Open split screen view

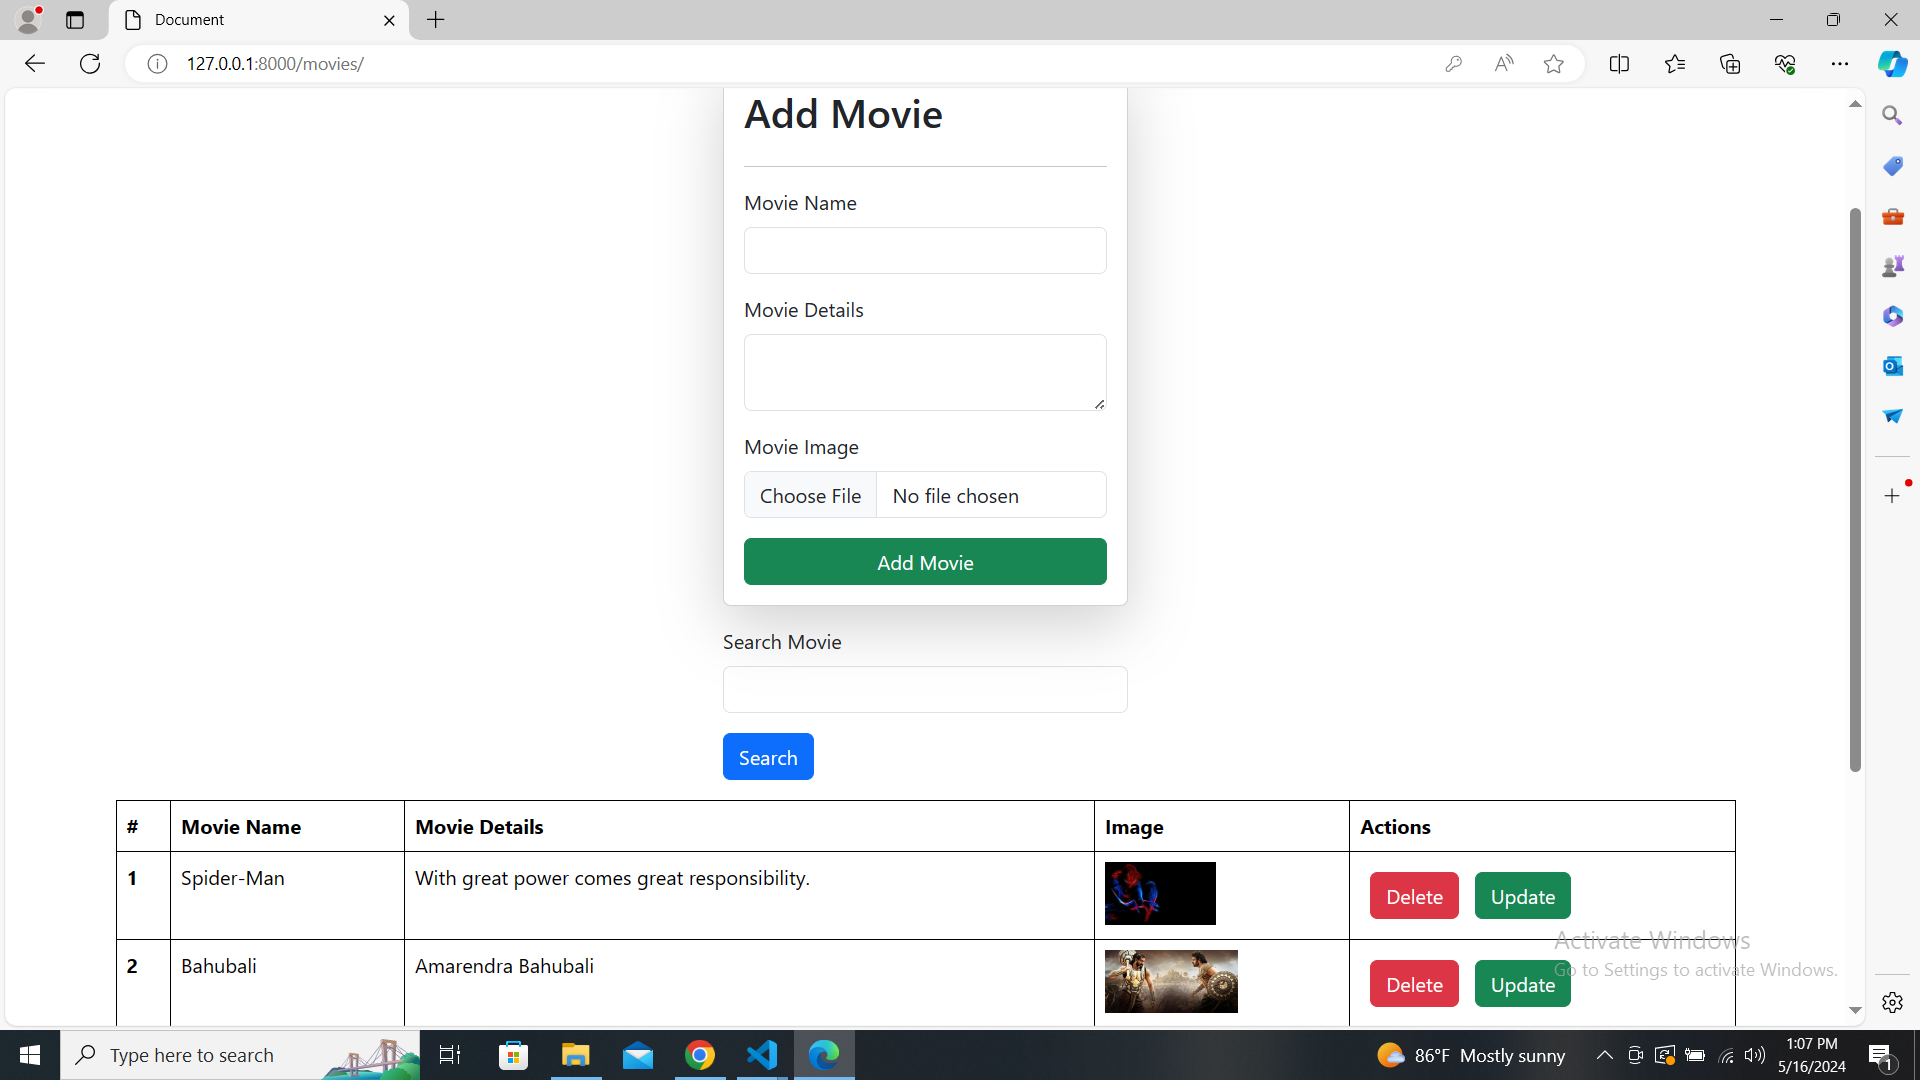click(1620, 63)
